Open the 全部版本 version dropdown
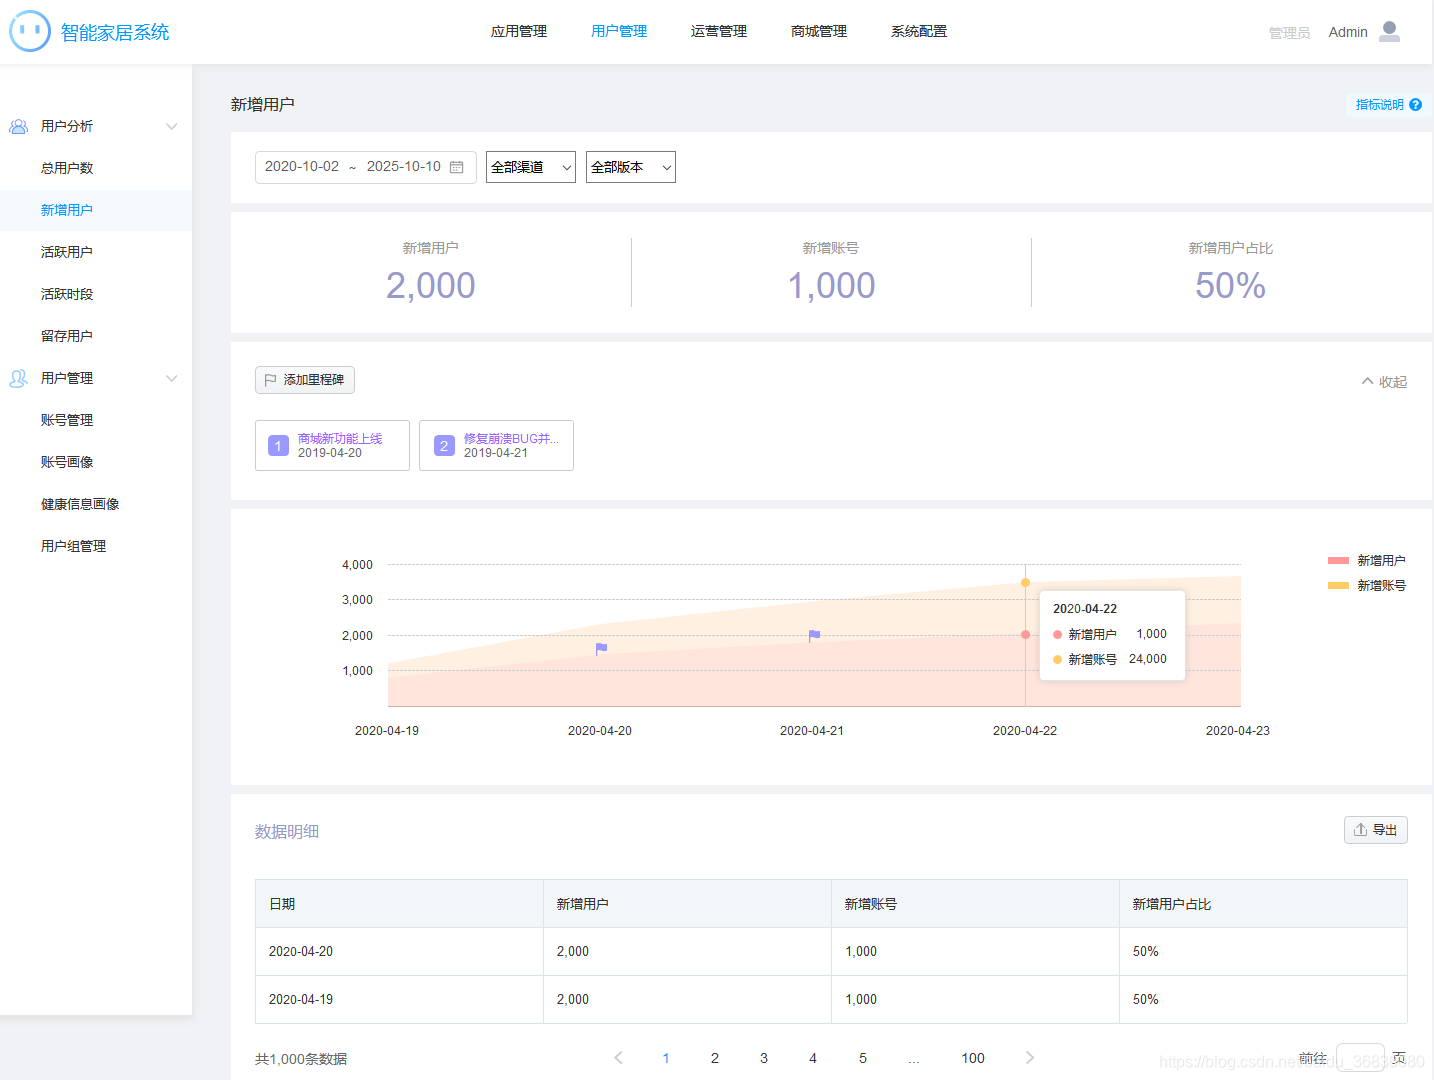Viewport: 1434px width, 1080px height. click(x=631, y=167)
